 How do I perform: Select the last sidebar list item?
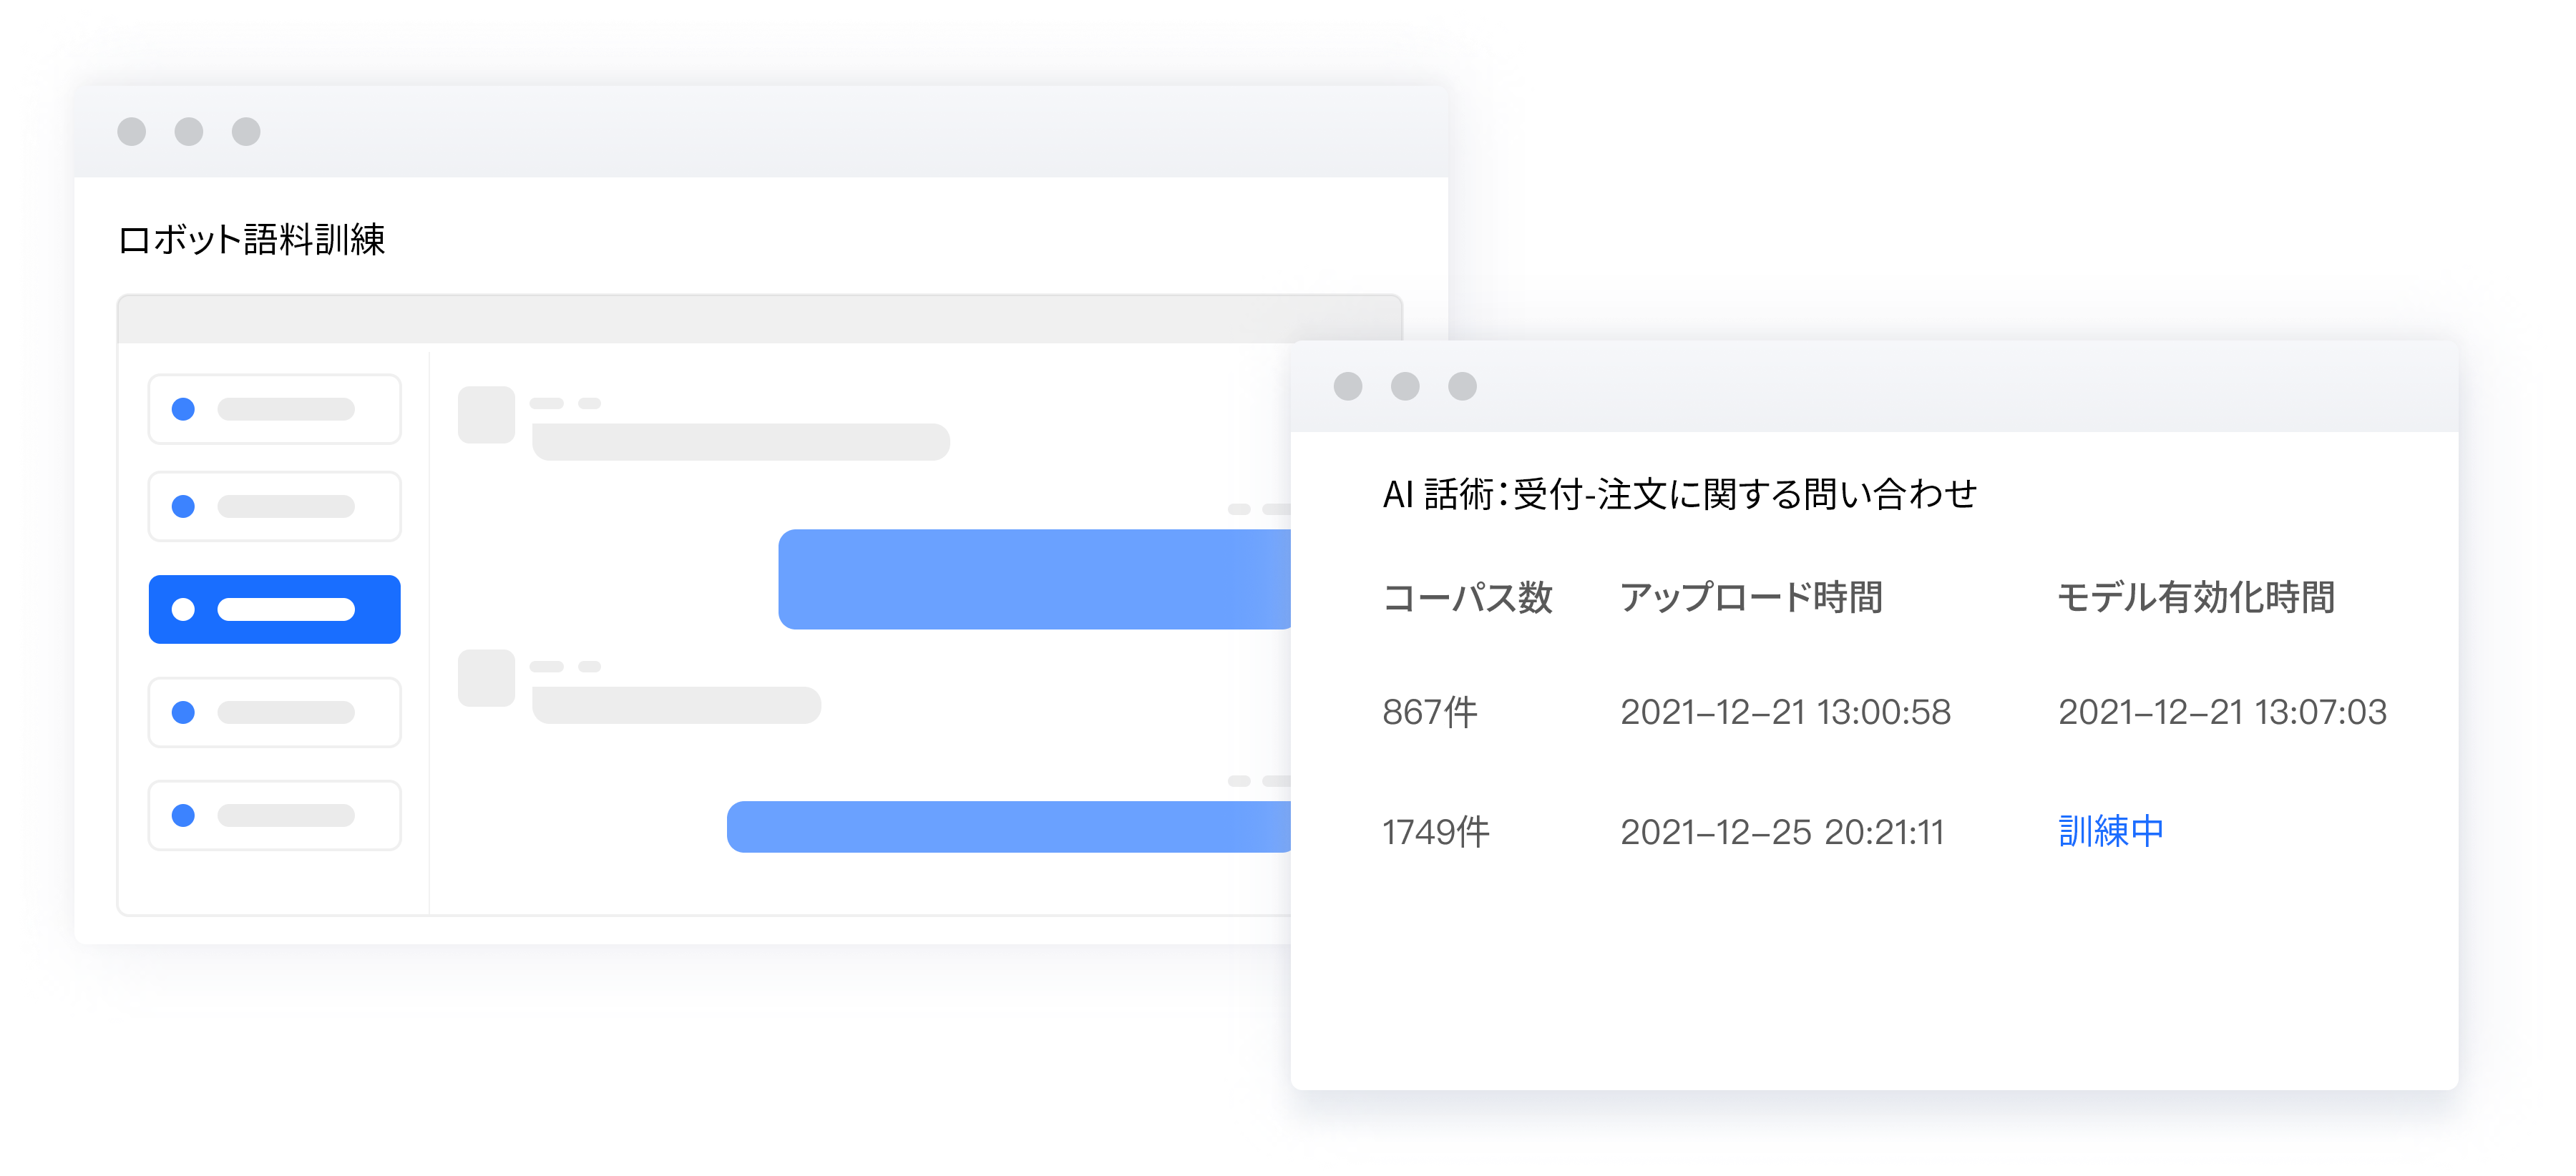click(274, 816)
